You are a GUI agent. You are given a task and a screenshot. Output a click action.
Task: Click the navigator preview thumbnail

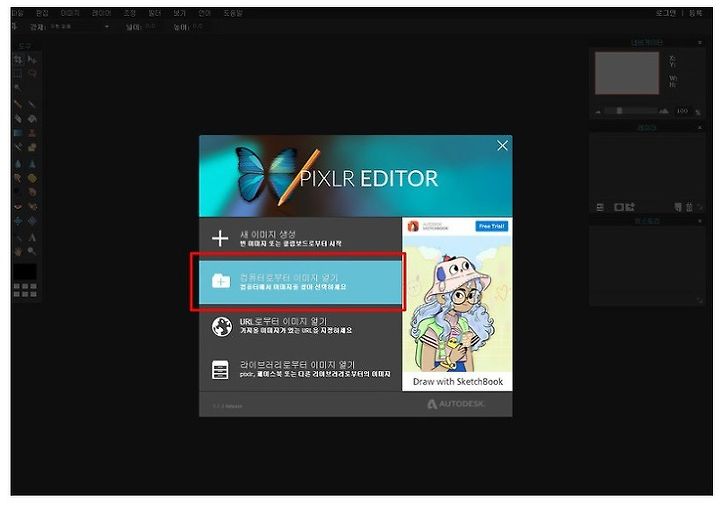[x=627, y=73]
